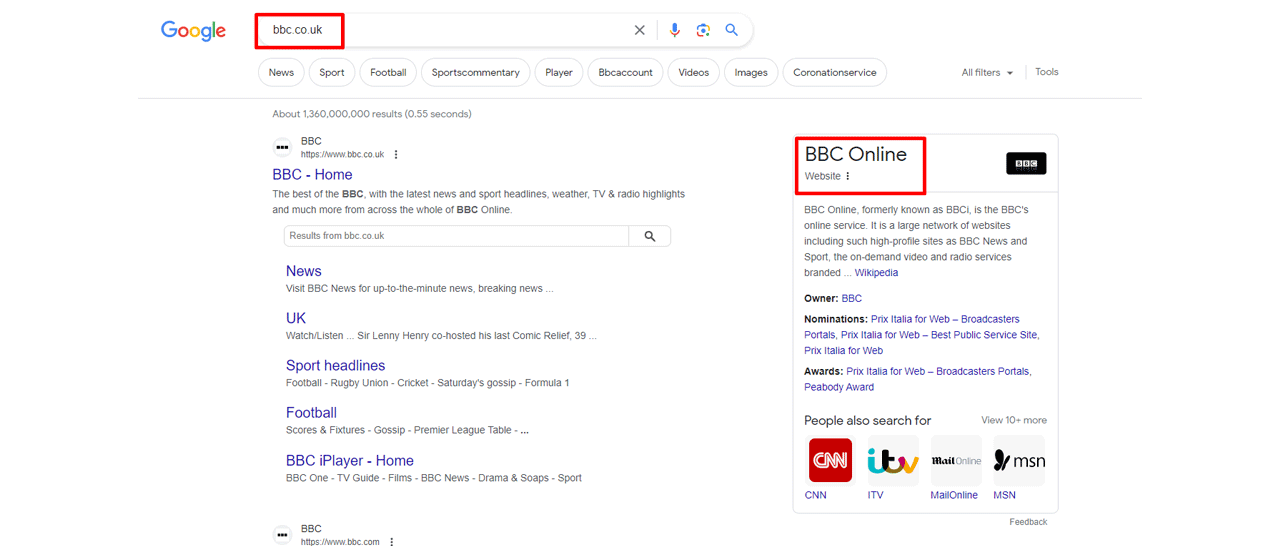Select the Bbcaccount filter chip
The height and width of the screenshot is (546, 1280).
(x=626, y=72)
